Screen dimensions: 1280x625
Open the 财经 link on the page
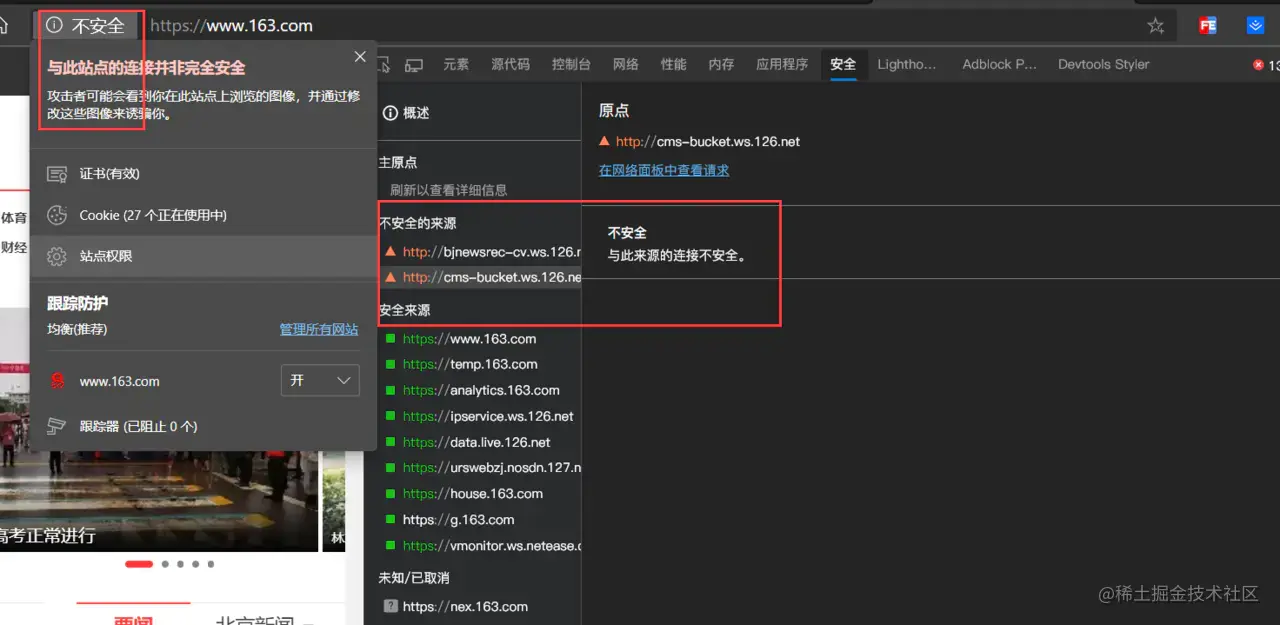point(14,247)
